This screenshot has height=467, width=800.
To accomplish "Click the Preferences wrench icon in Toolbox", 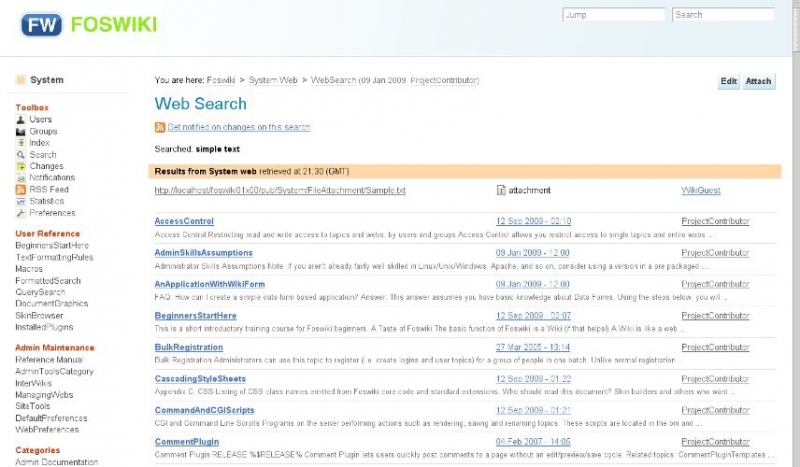I will tap(20, 213).
